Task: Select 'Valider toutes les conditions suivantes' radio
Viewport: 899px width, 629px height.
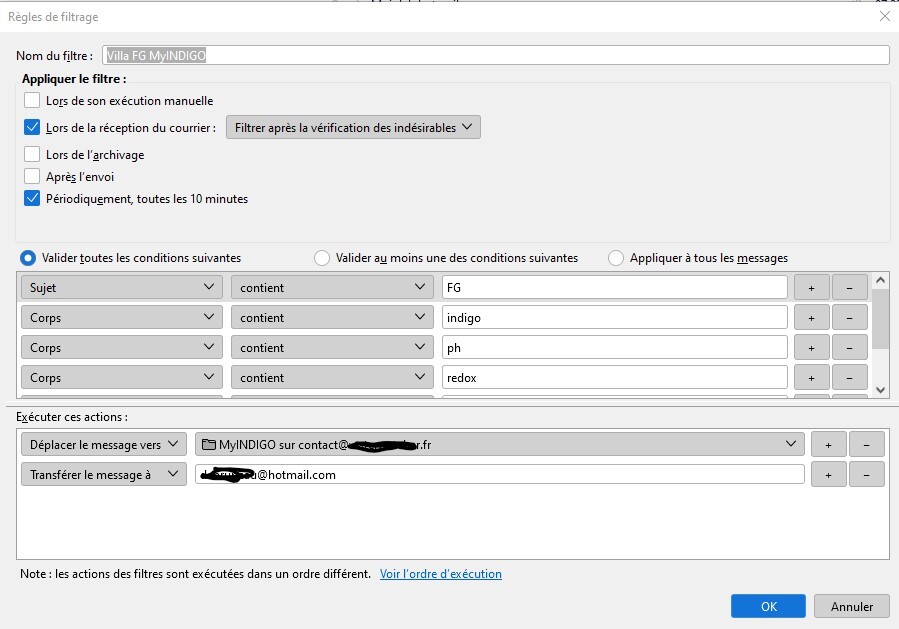Action: (x=28, y=258)
